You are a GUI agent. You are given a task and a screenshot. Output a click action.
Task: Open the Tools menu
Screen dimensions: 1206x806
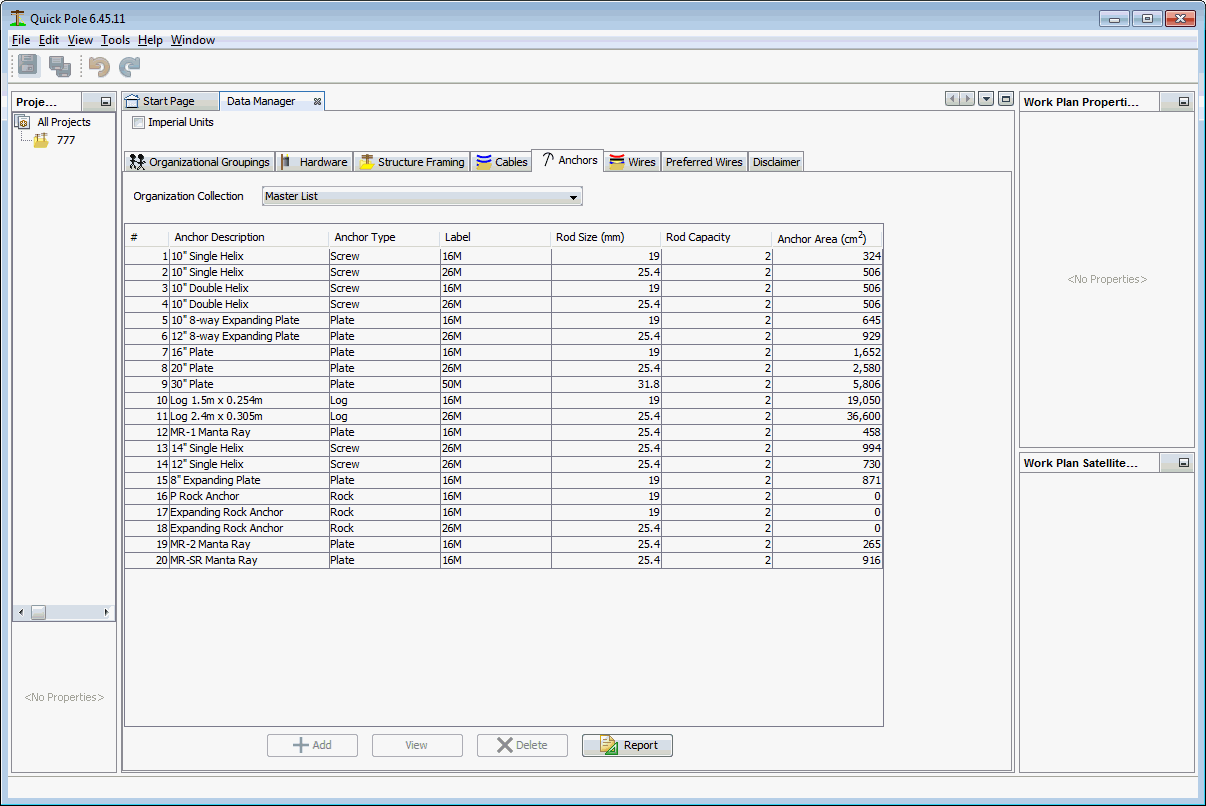click(115, 40)
